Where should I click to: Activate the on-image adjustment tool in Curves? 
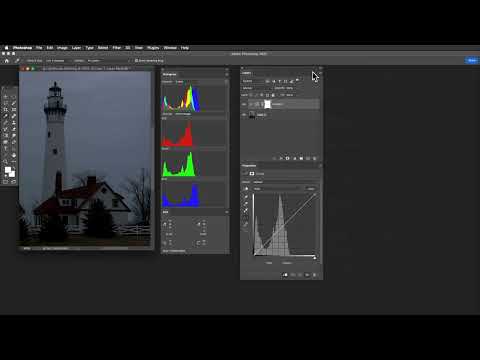[x=246, y=189]
